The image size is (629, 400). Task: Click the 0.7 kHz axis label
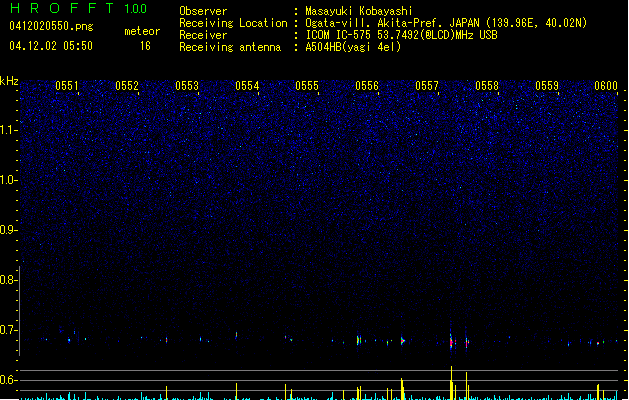pos(9,330)
